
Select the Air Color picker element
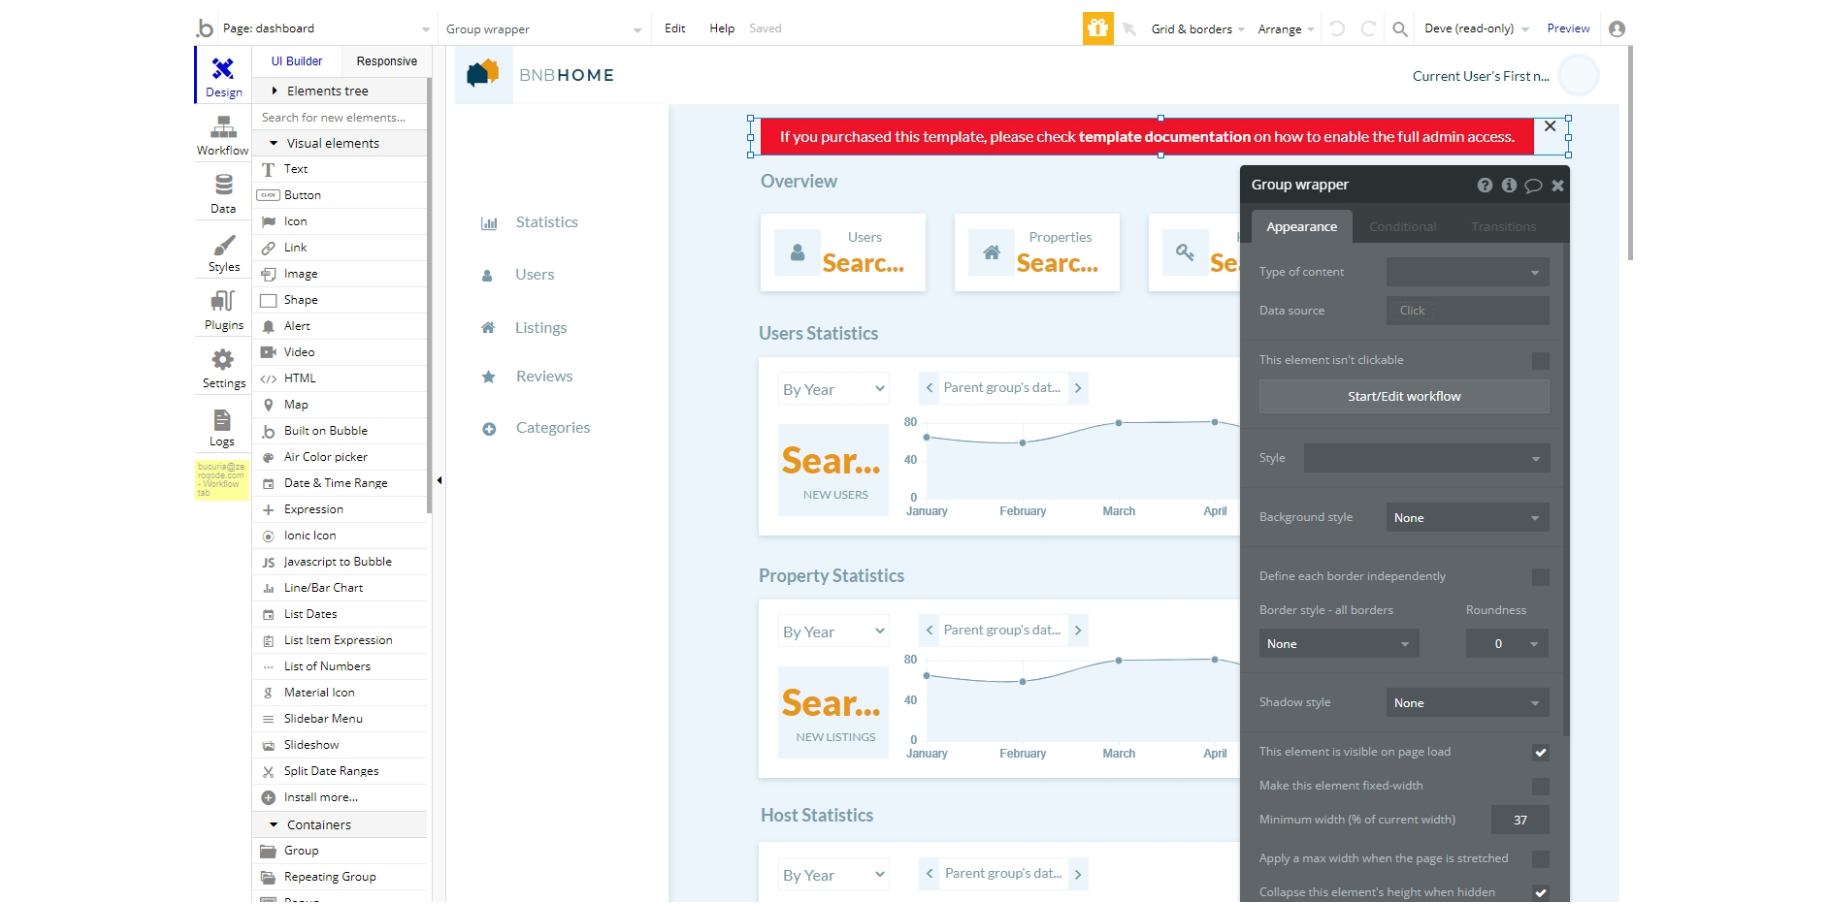coord(340,457)
